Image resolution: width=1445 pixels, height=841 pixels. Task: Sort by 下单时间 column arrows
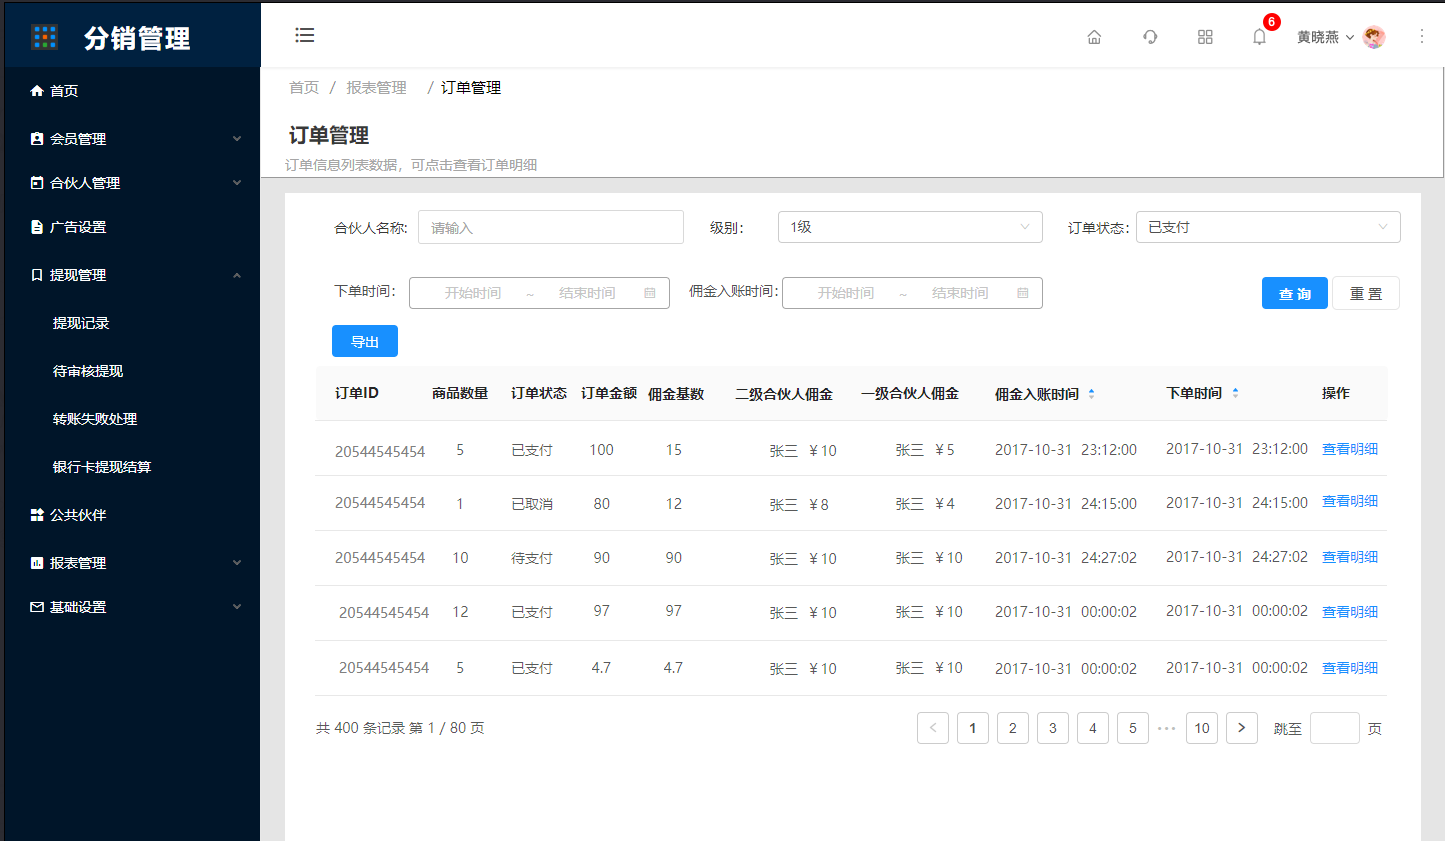pos(1235,393)
